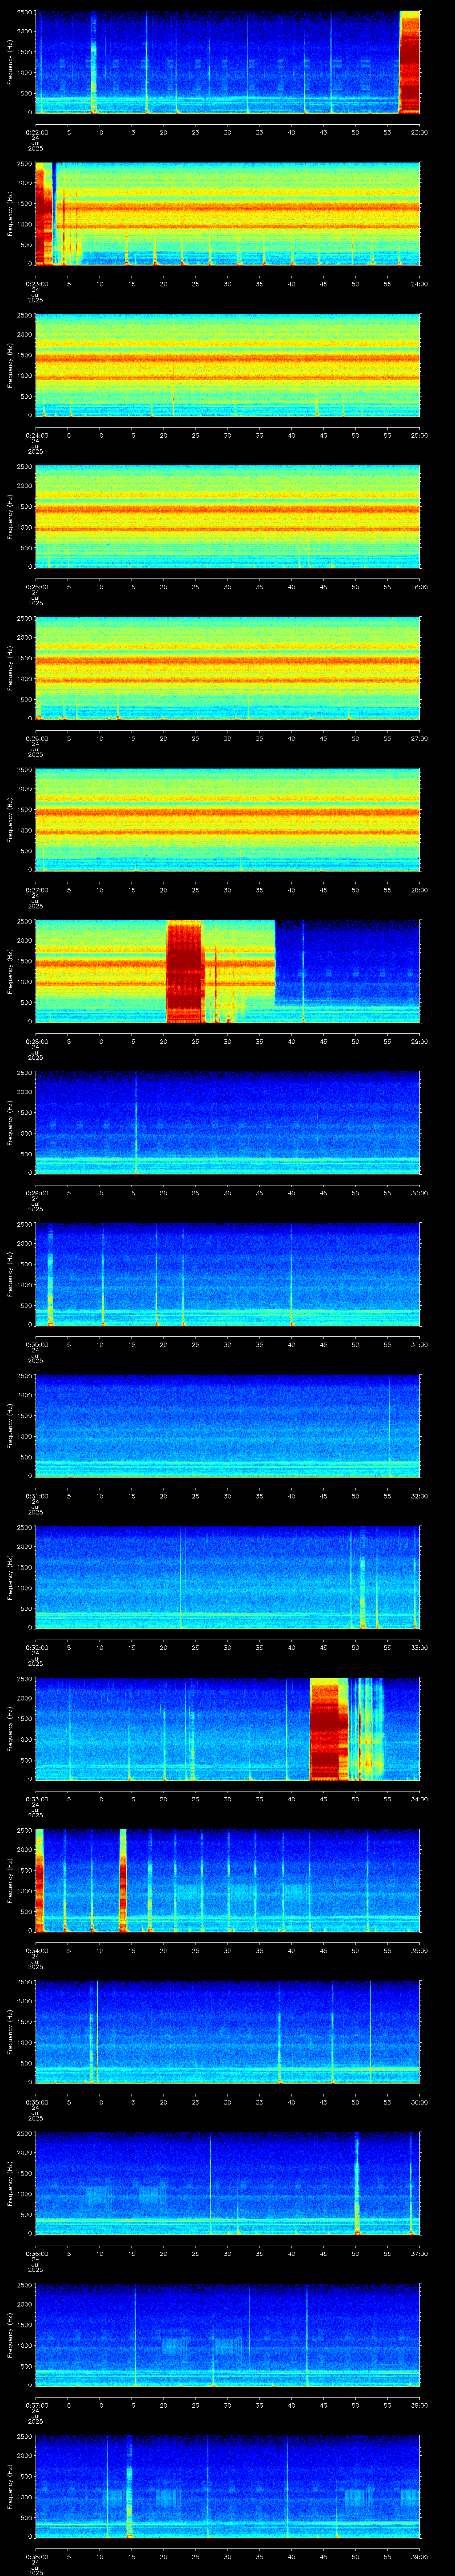Click the 0:32:00 start time label

[36, 1647]
